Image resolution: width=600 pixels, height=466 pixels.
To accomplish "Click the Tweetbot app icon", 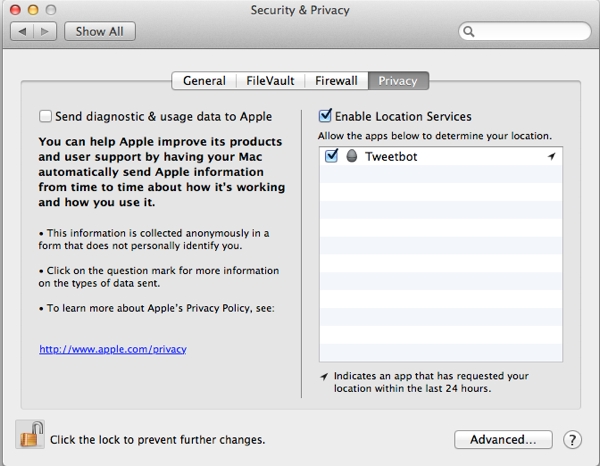I will pos(351,156).
